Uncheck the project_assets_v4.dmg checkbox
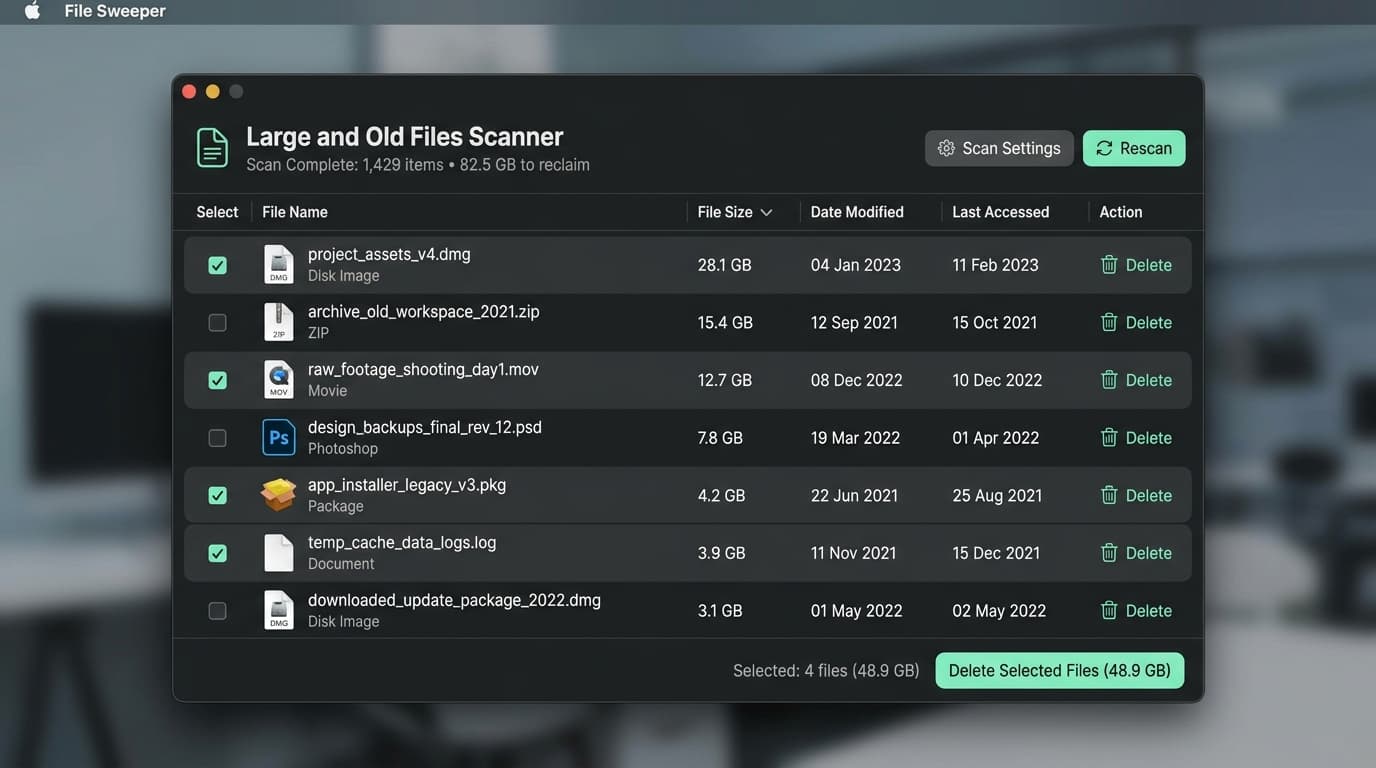 [217, 265]
